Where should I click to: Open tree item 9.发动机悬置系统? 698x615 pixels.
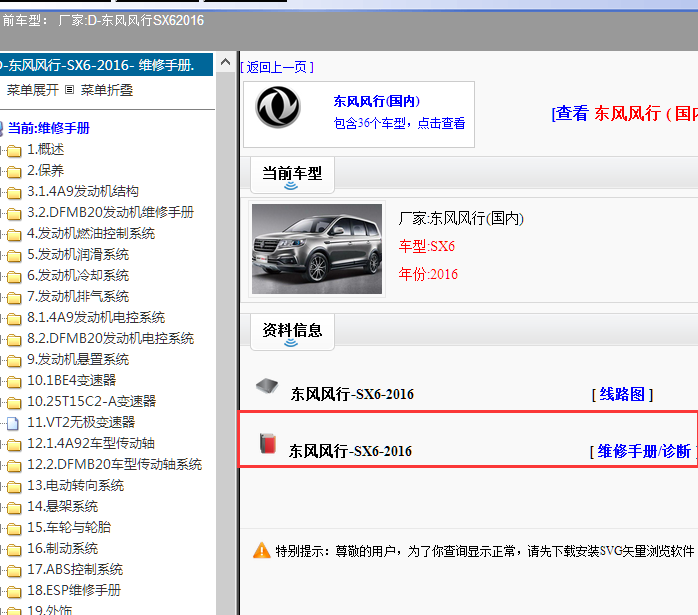click(78, 359)
